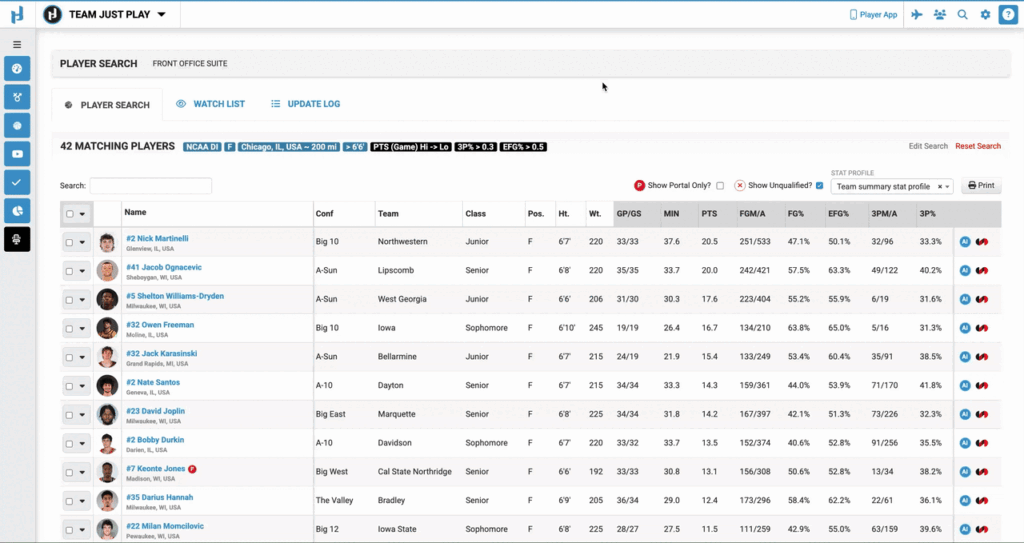
Task: Click the airplane travel icon in the top bar
Action: [x=916, y=15]
